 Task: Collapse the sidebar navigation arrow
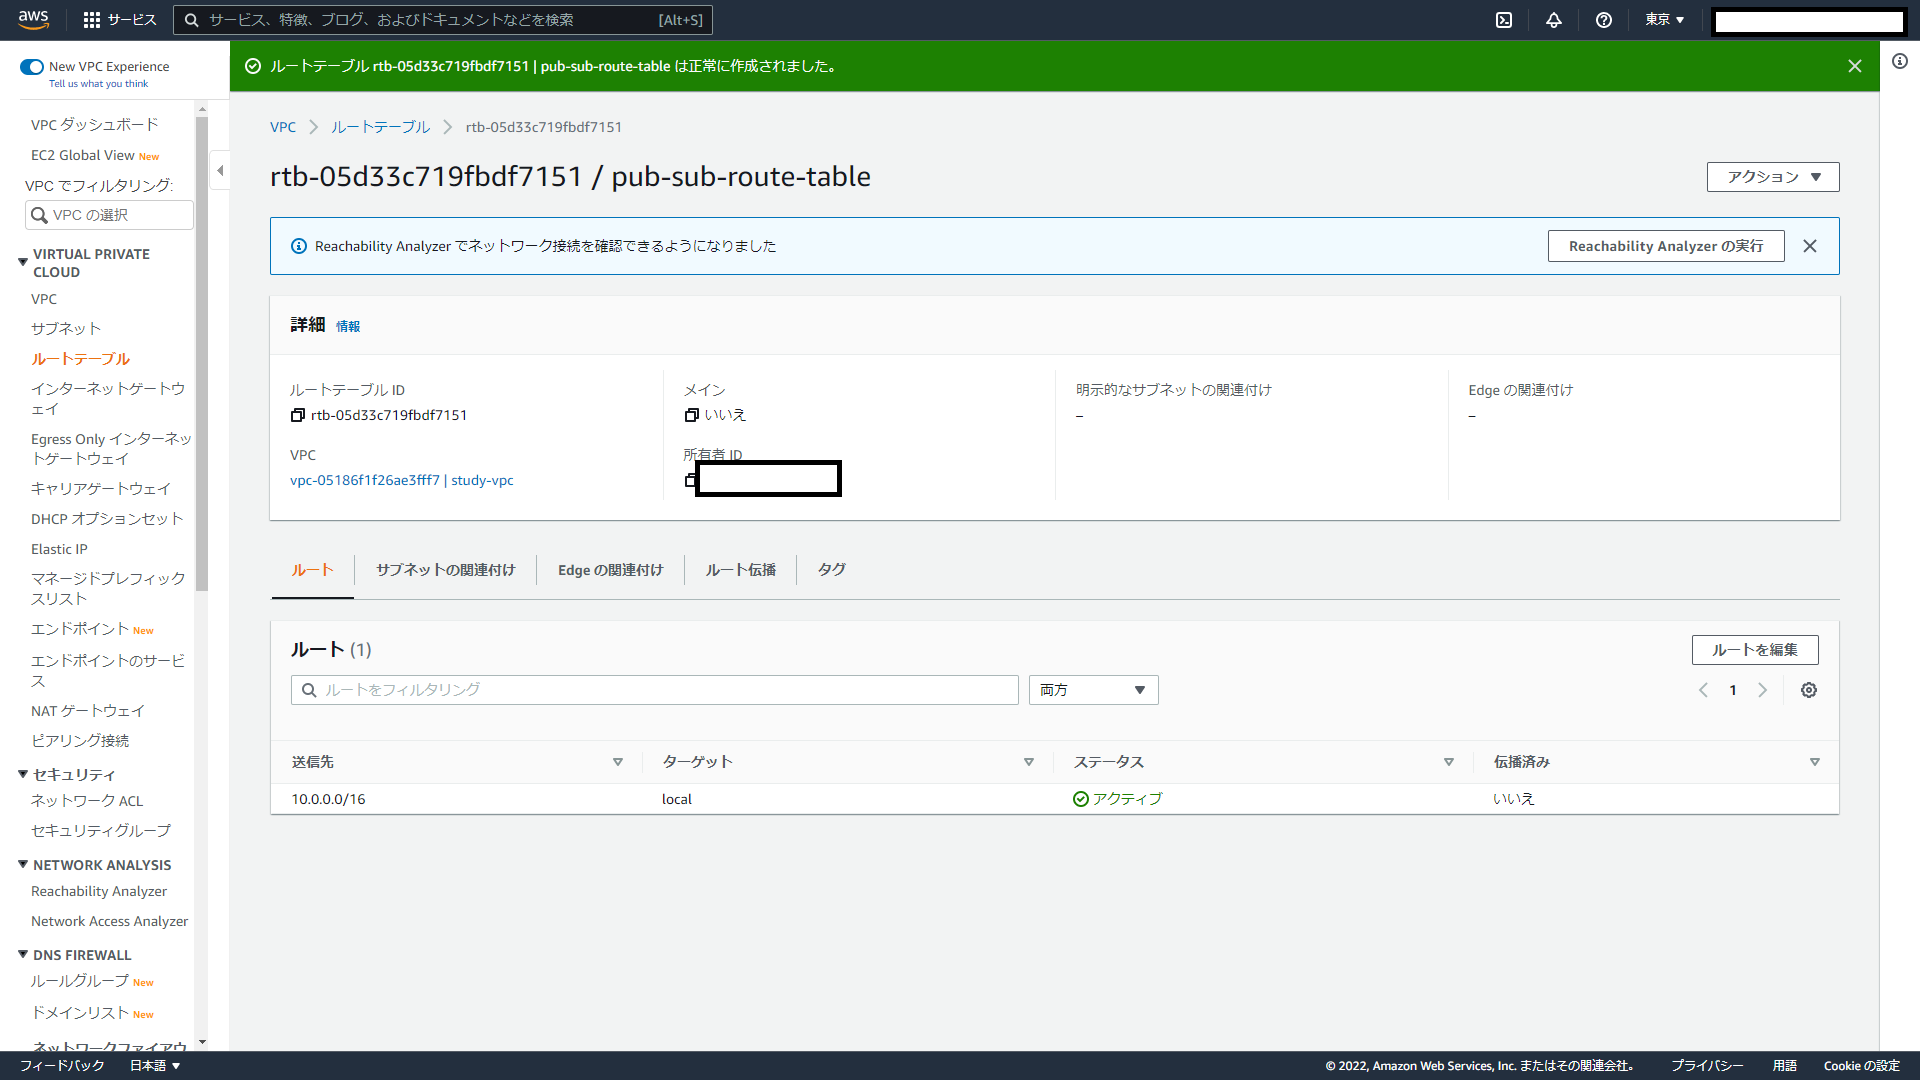click(220, 170)
